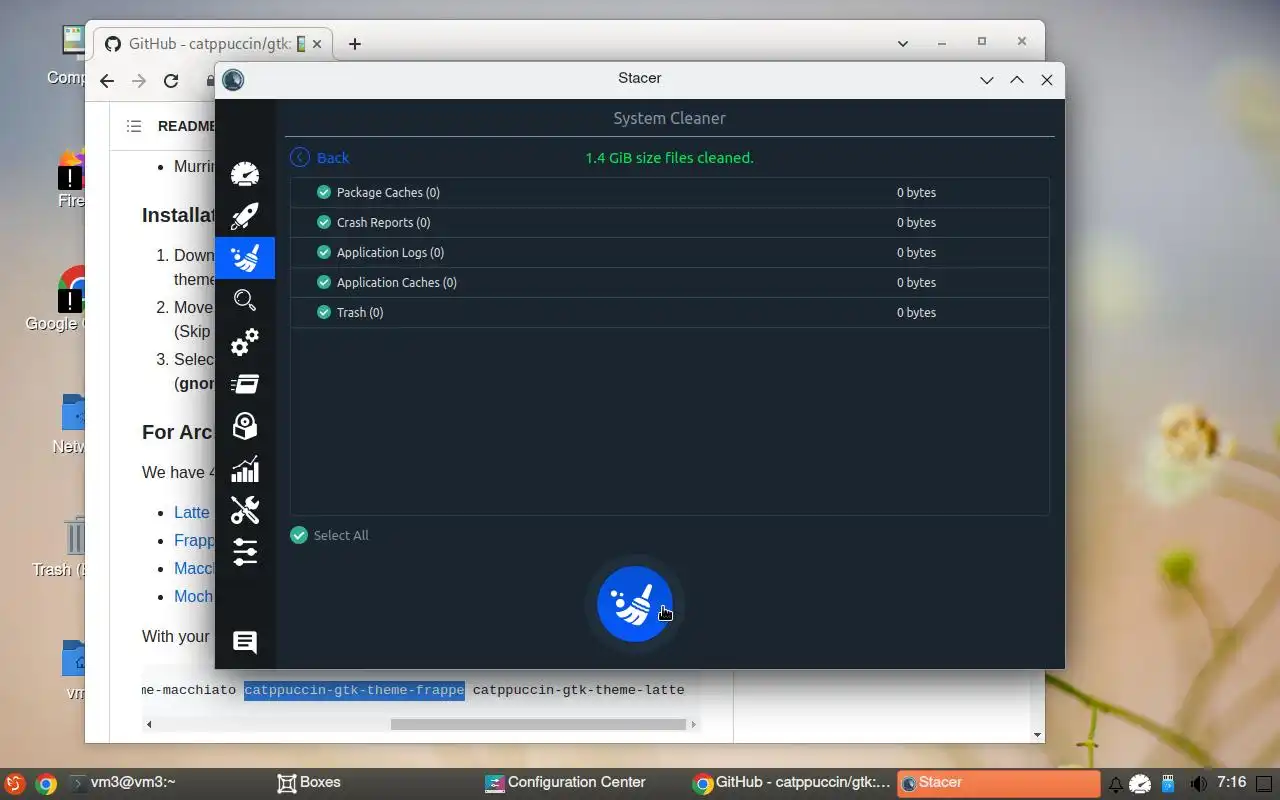This screenshot has width=1280, height=800.
Task: Open the Feedback chat bubble icon
Action: [245, 642]
